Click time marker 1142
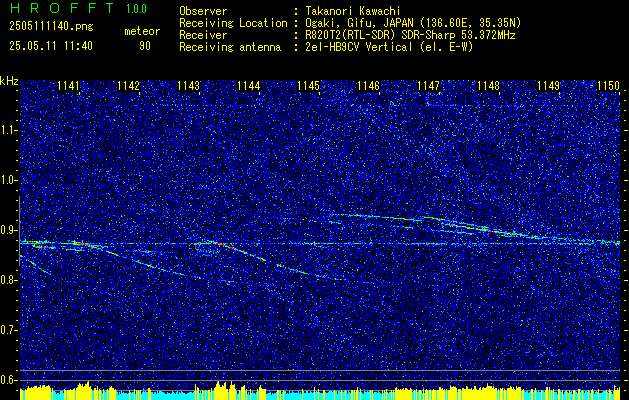The height and width of the screenshot is (400, 629). 128,85
